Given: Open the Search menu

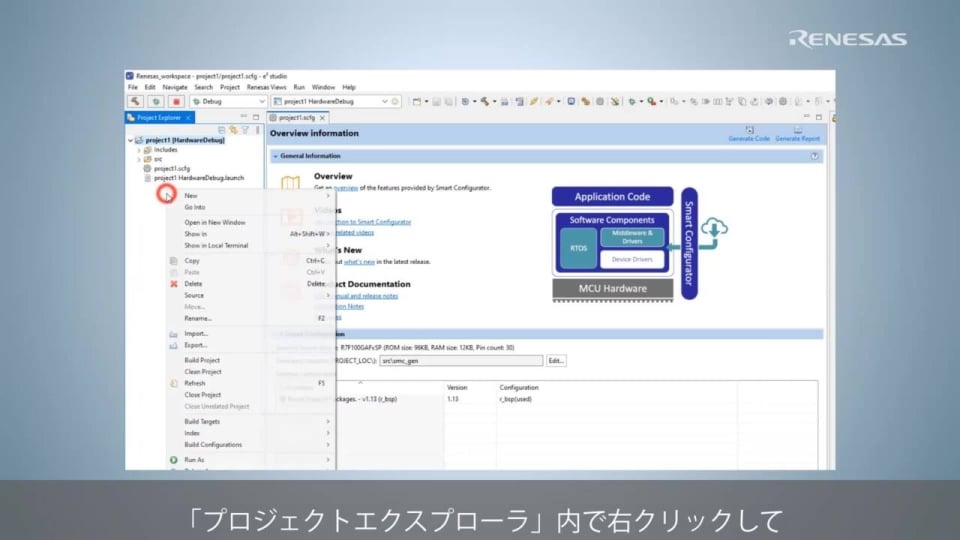Looking at the screenshot, I should coord(203,88).
